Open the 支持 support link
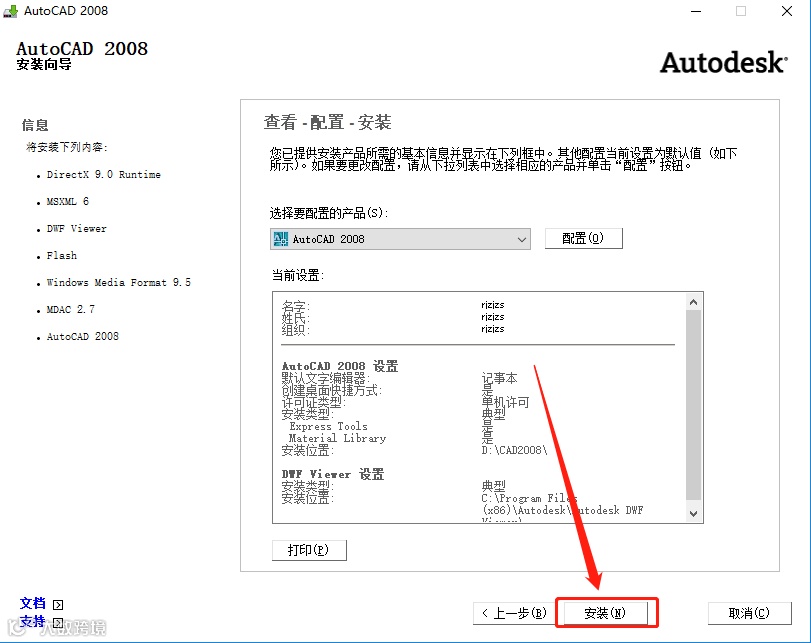 (33, 622)
